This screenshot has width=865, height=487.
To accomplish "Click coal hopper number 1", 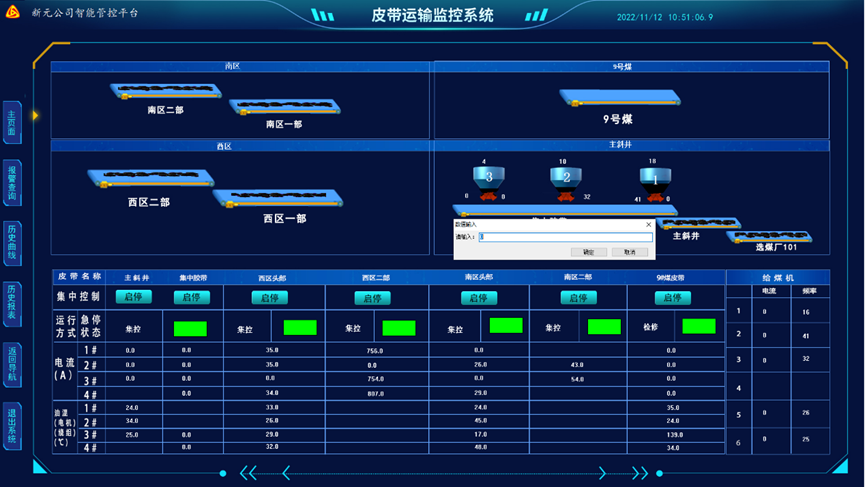I will pyautogui.click(x=655, y=178).
